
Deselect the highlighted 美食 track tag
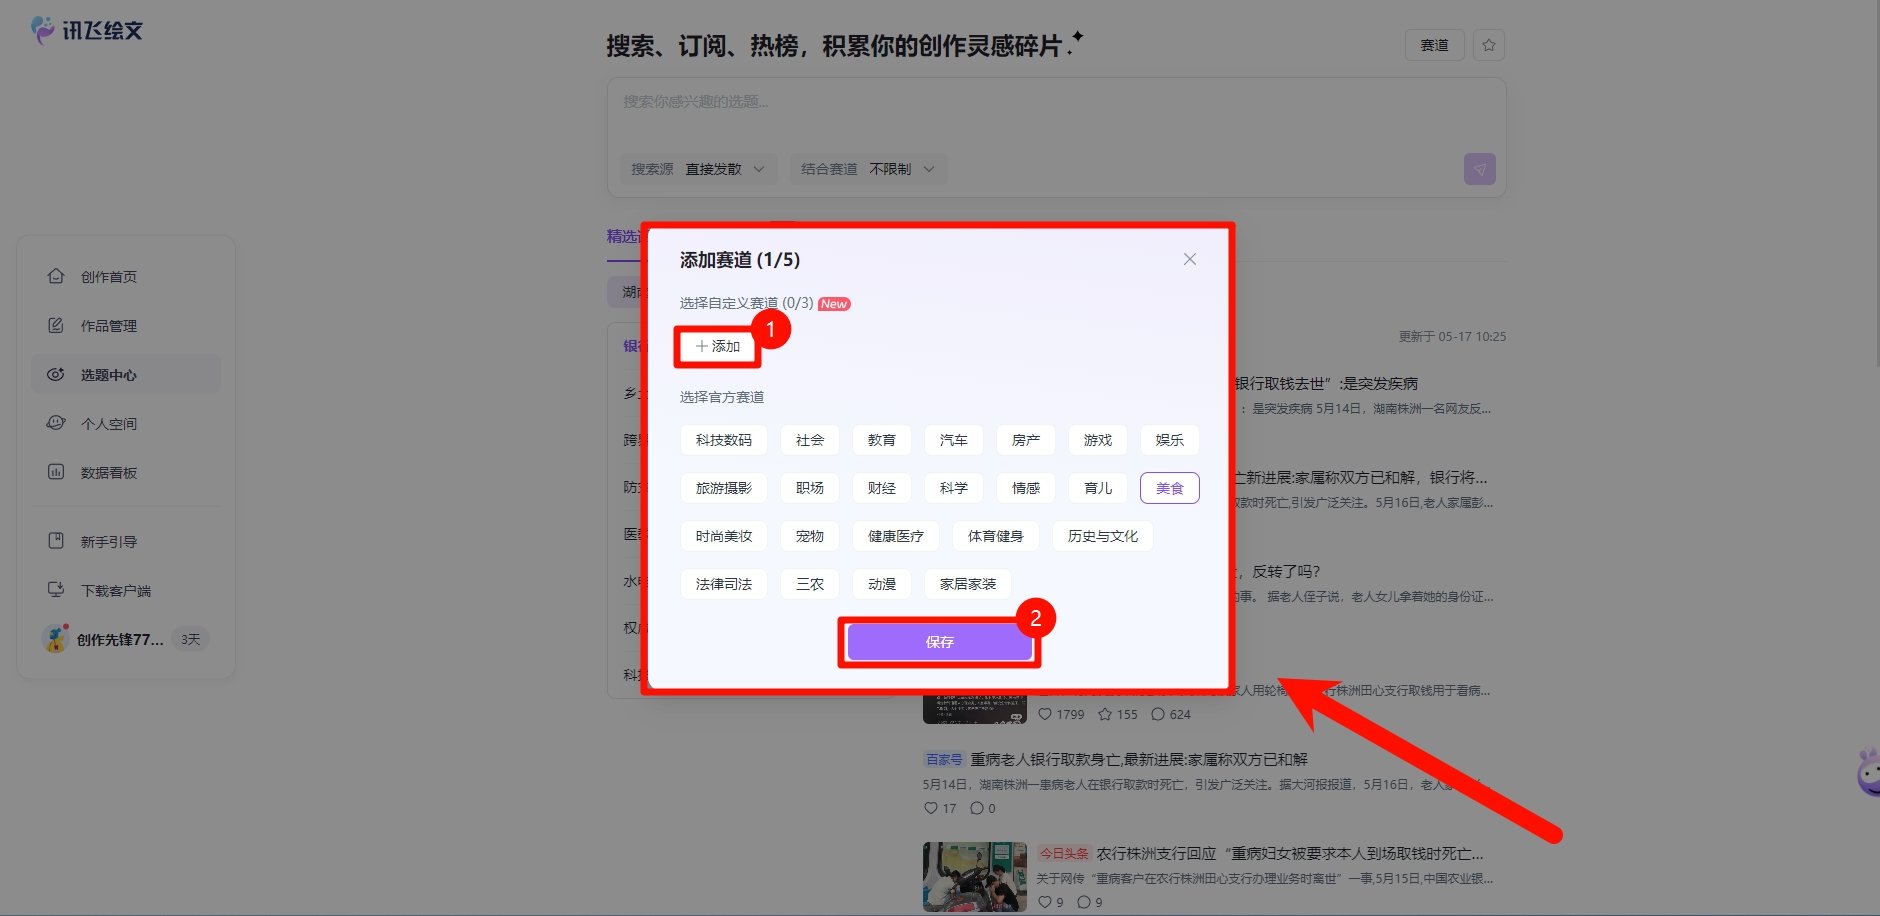[x=1170, y=488]
